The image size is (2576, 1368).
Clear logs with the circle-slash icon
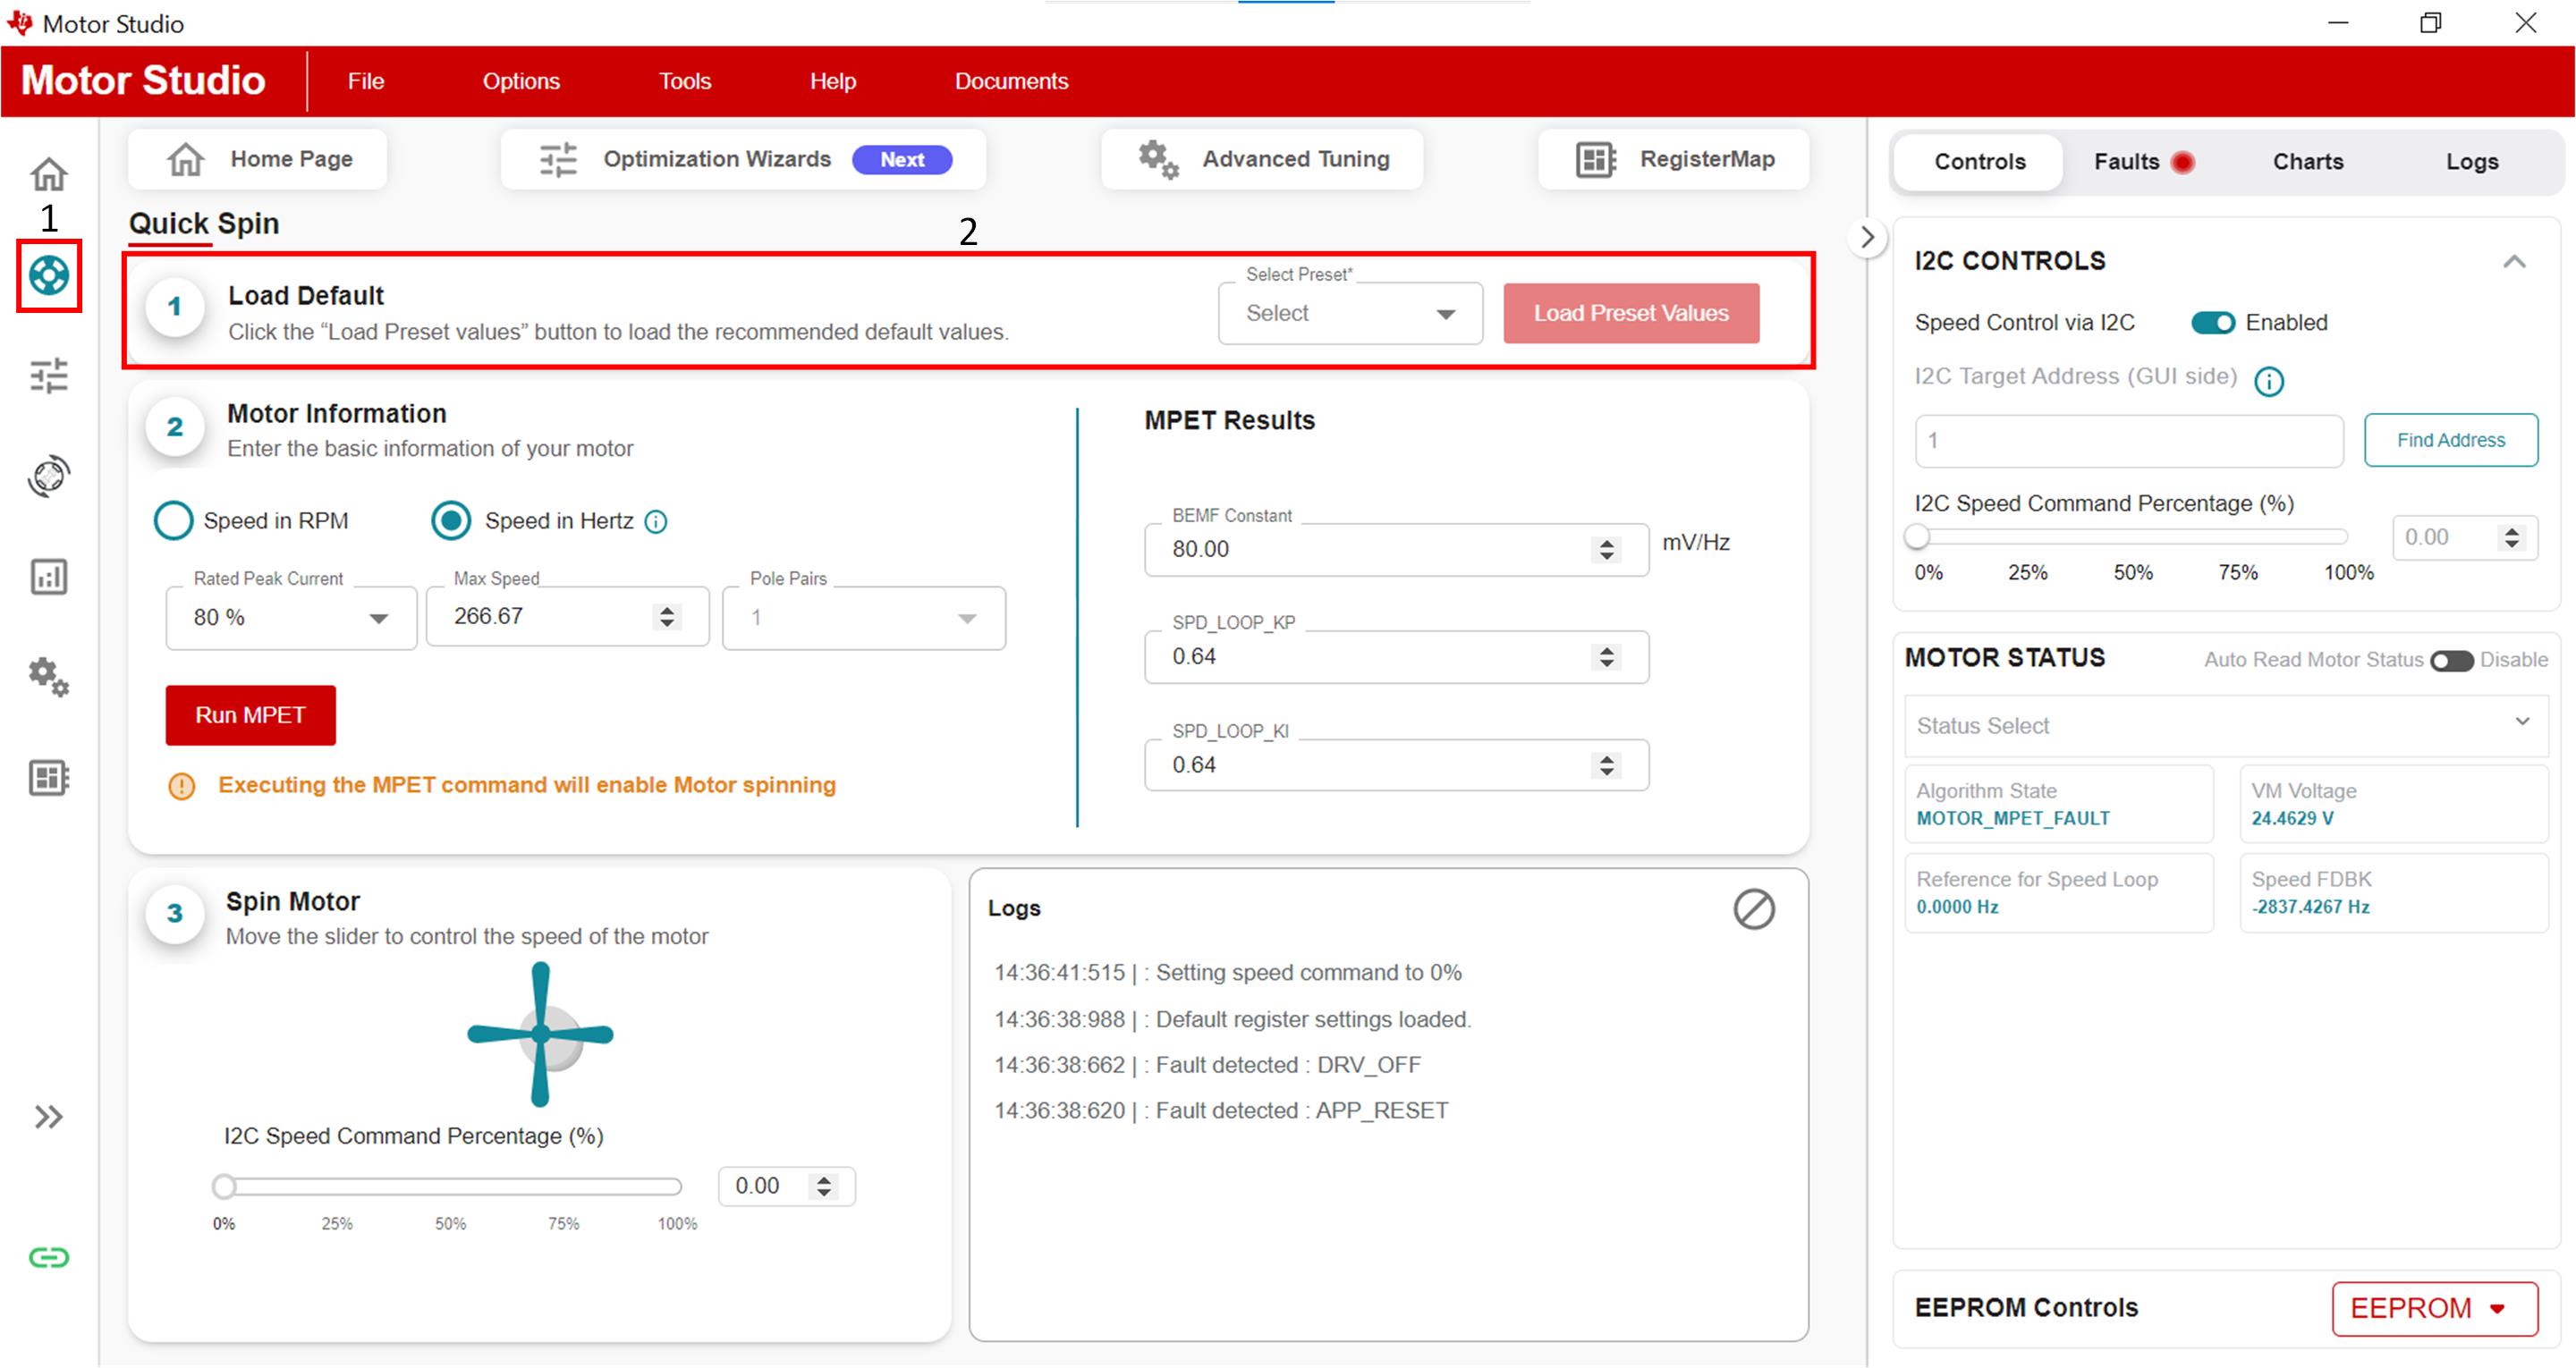coord(1753,909)
